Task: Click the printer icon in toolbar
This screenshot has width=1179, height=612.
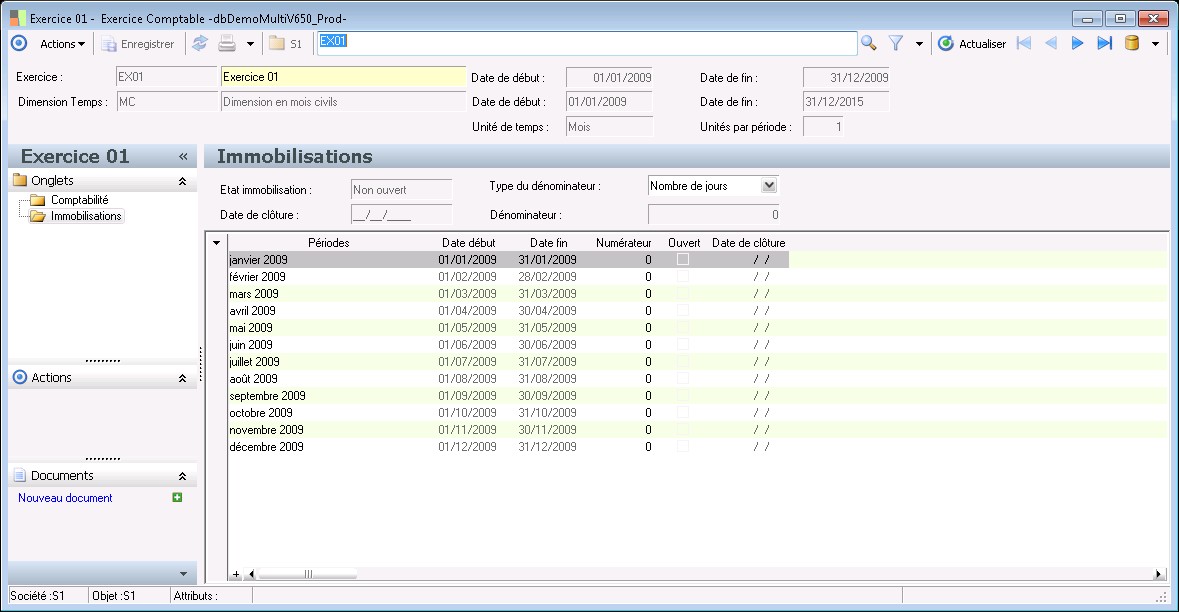Action: tap(227, 43)
